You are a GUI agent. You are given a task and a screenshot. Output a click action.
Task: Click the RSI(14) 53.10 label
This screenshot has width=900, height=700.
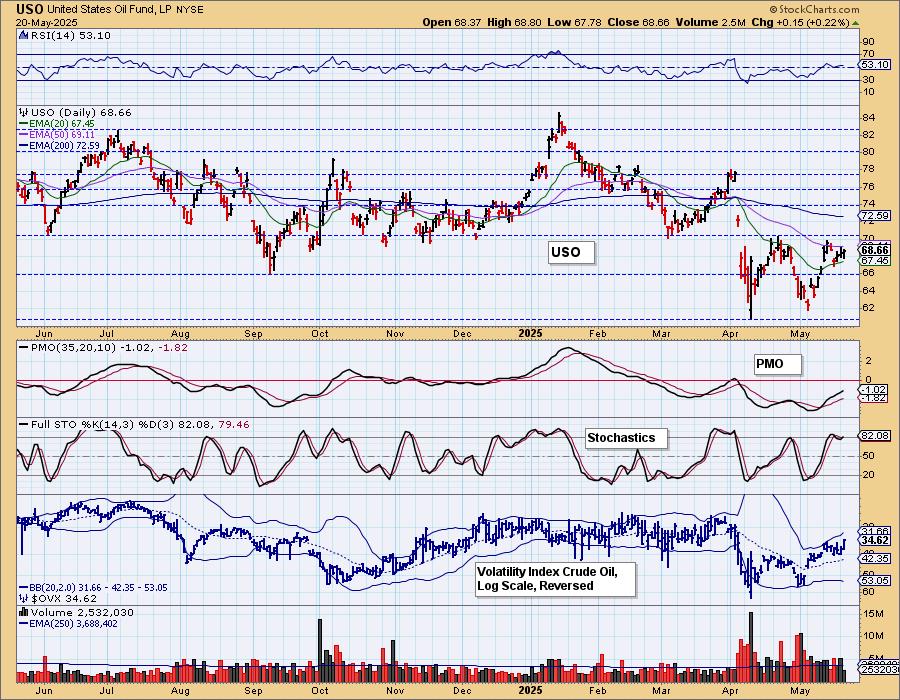[70, 35]
